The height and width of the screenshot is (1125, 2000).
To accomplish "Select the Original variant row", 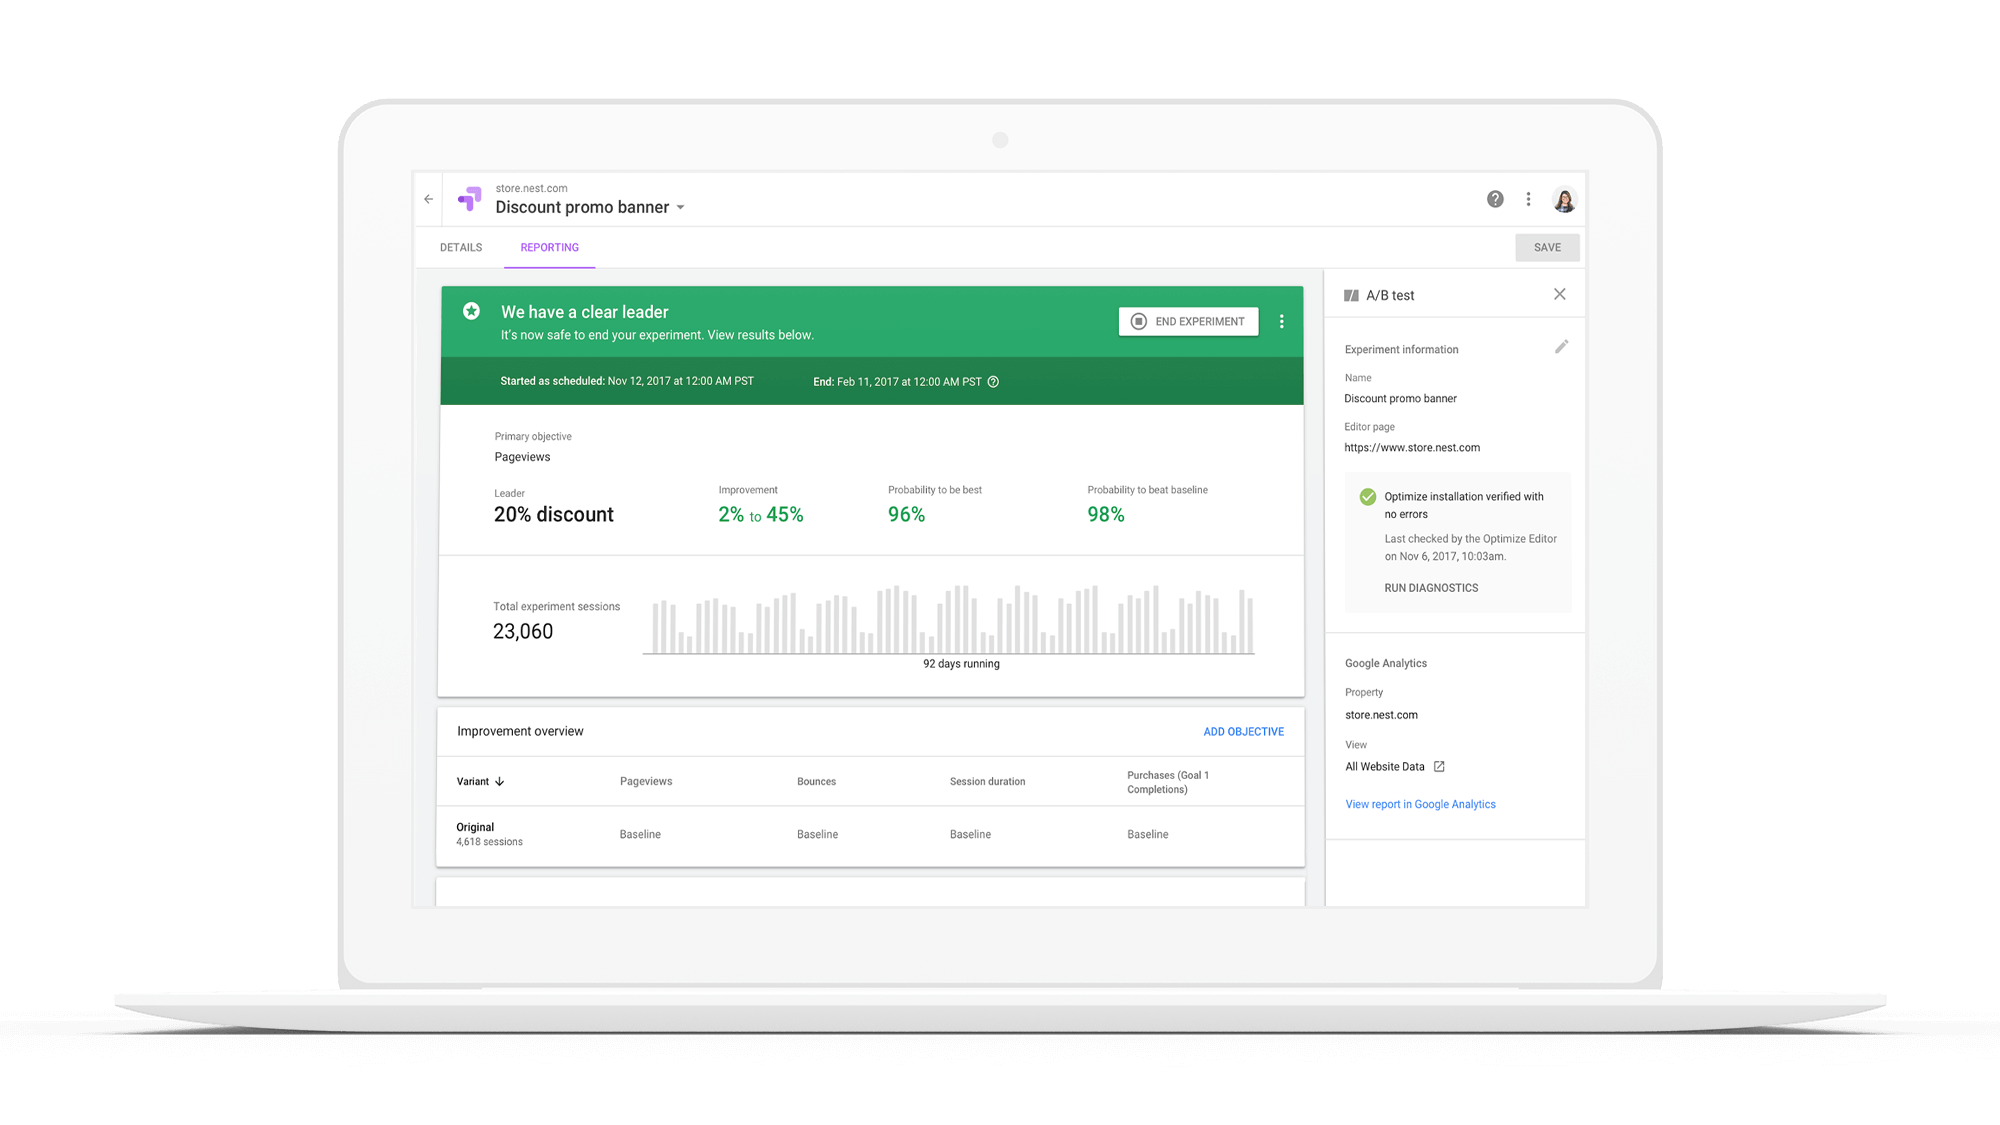I will point(870,835).
